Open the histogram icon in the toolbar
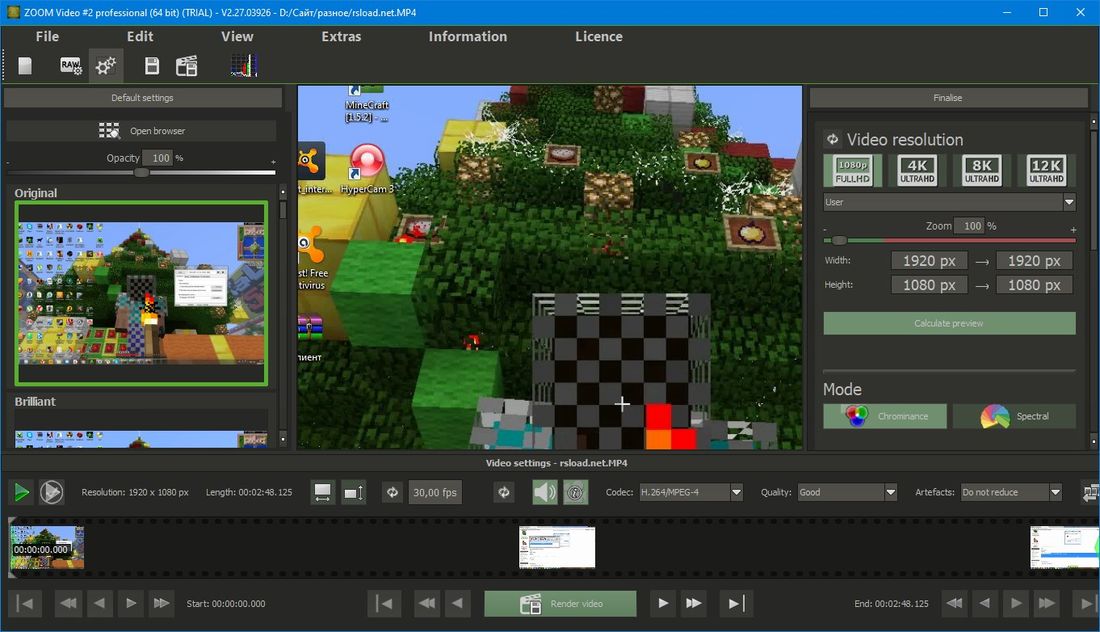Viewport: 1100px width, 632px height. click(x=243, y=66)
